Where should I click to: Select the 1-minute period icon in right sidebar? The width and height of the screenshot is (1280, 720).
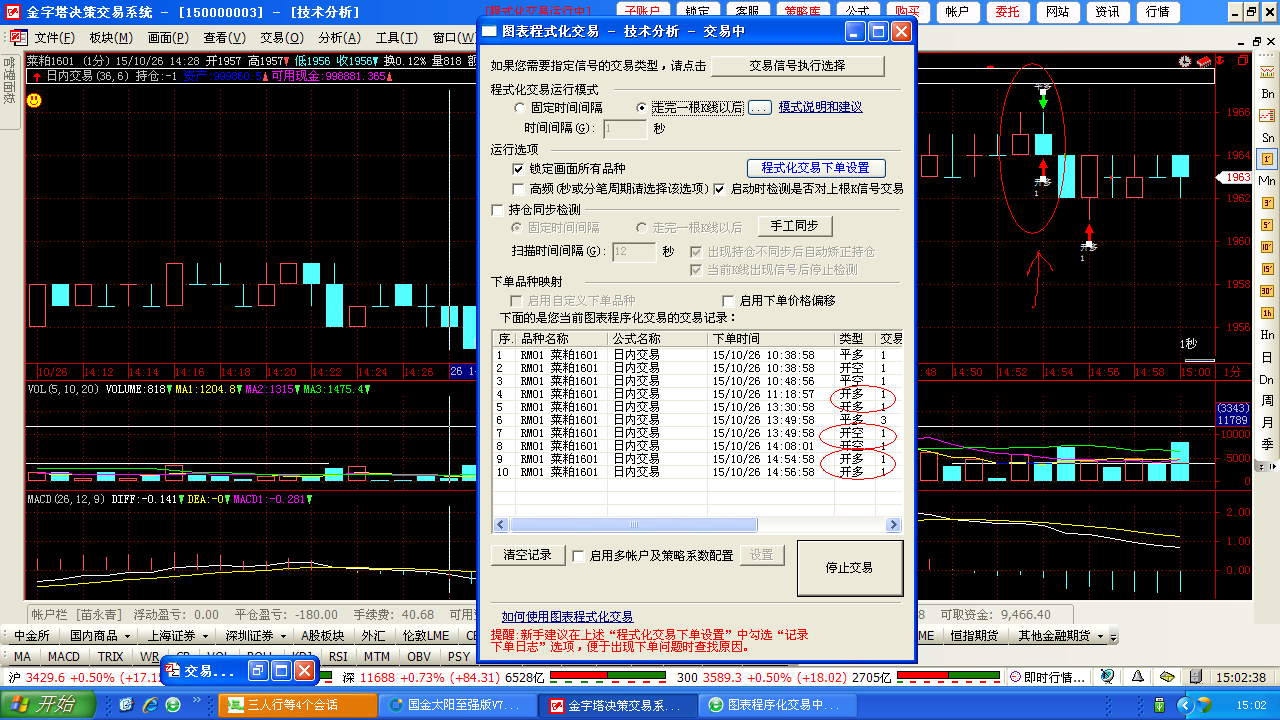pos(1267,158)
